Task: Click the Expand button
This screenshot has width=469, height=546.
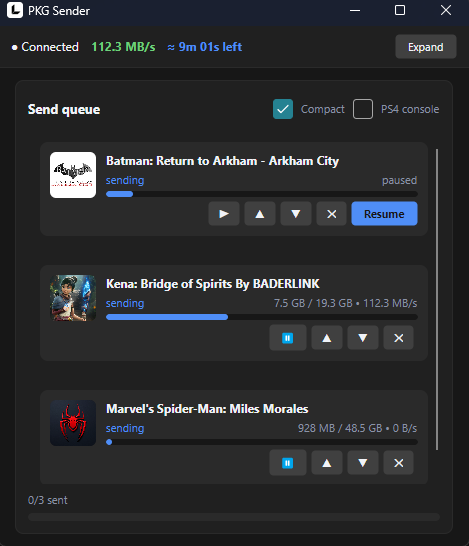Action: pos(425,47)
